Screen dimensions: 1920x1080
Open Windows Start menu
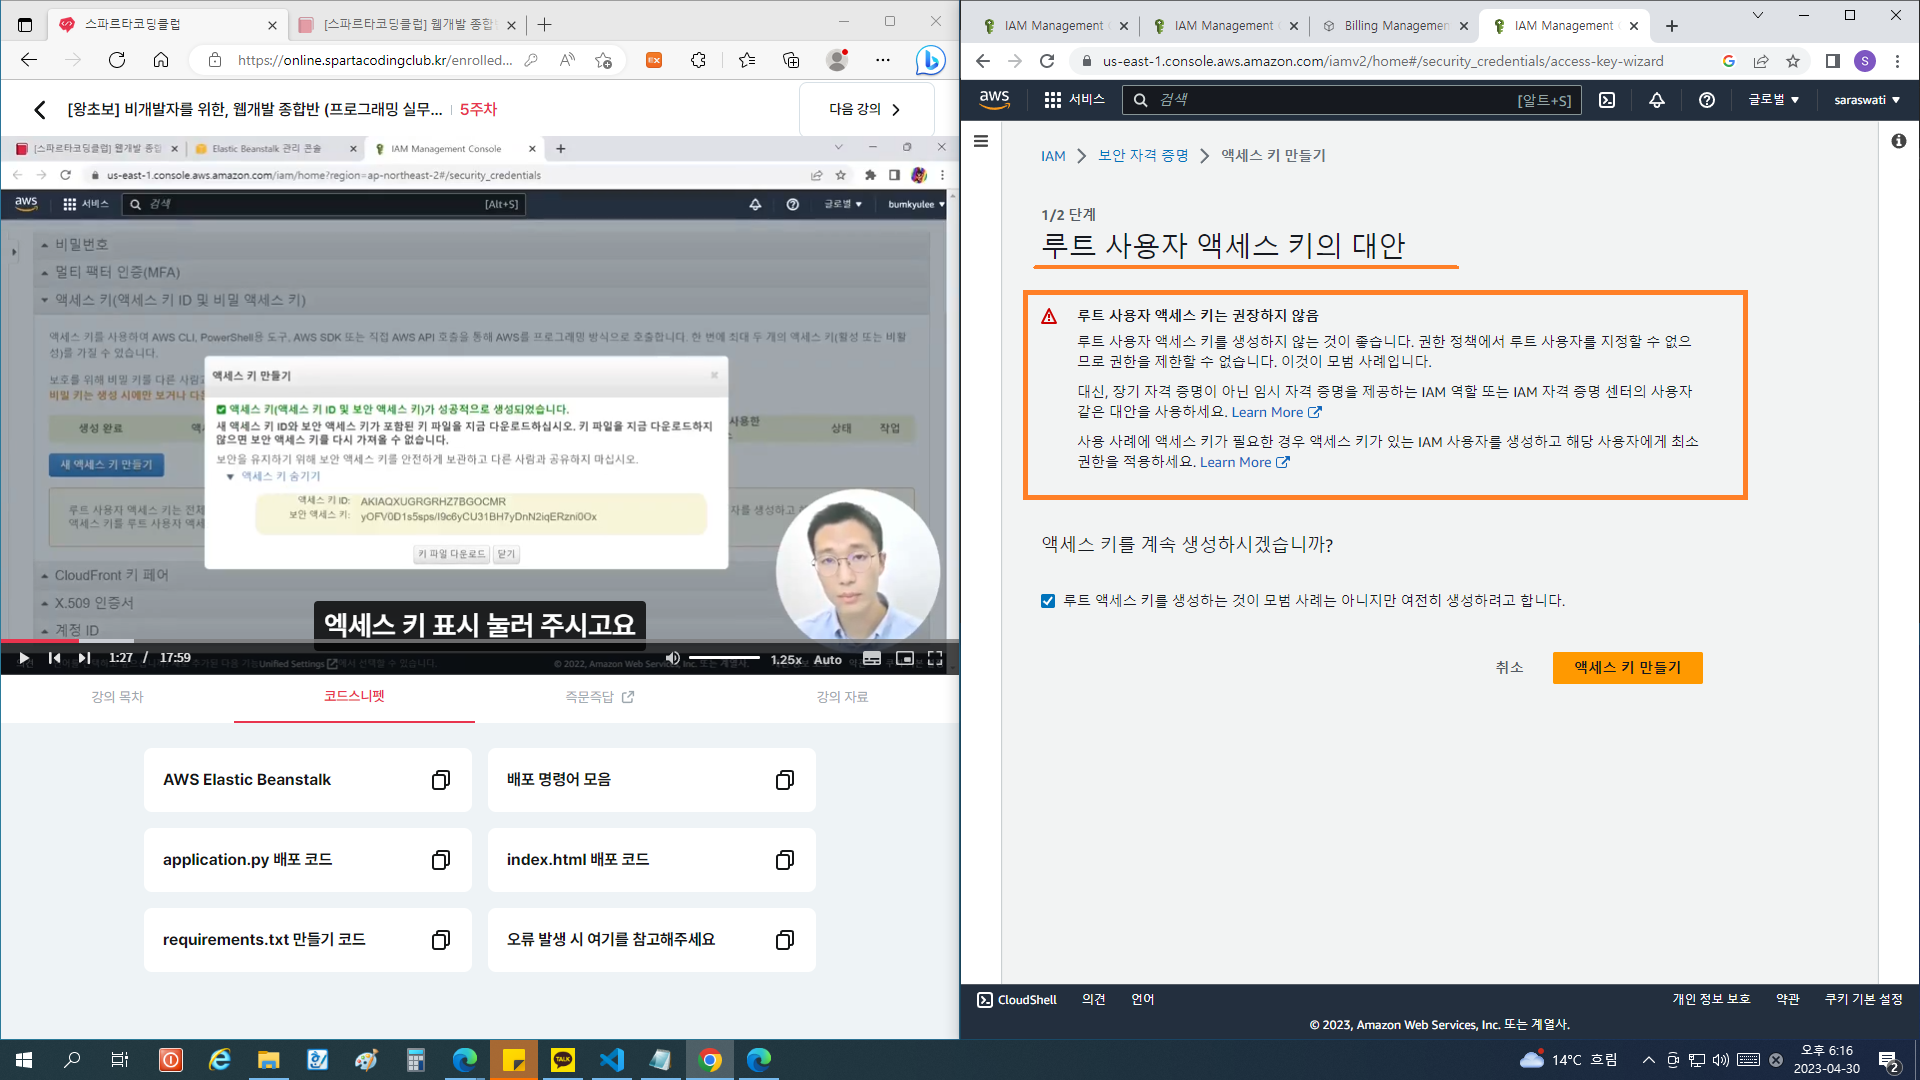pos(24,1060)
